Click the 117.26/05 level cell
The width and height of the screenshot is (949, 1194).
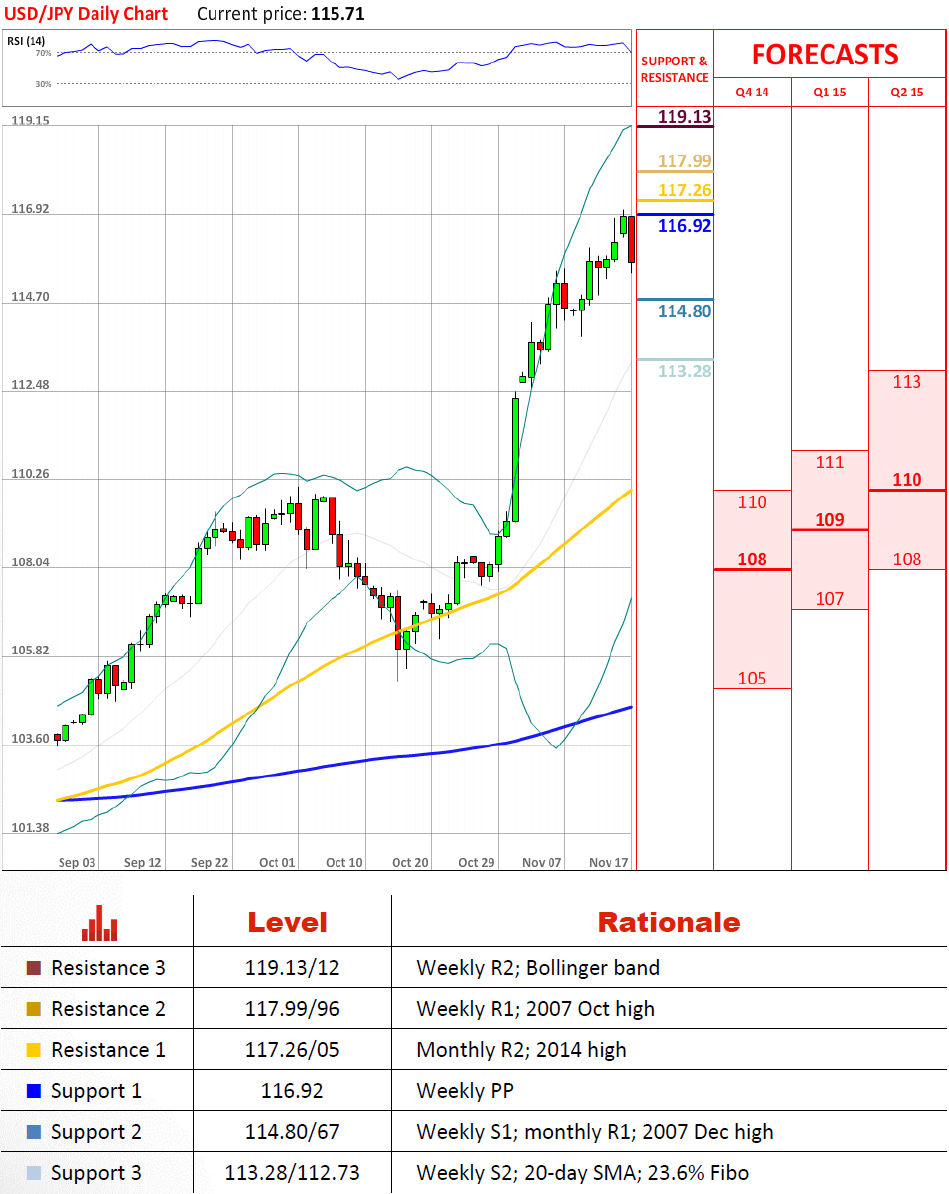292,1050
